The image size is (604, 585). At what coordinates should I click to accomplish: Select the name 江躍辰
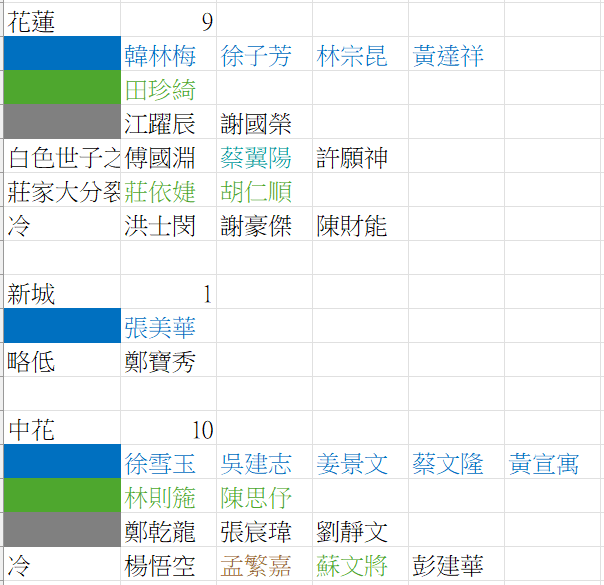click(x=160, y=124)
